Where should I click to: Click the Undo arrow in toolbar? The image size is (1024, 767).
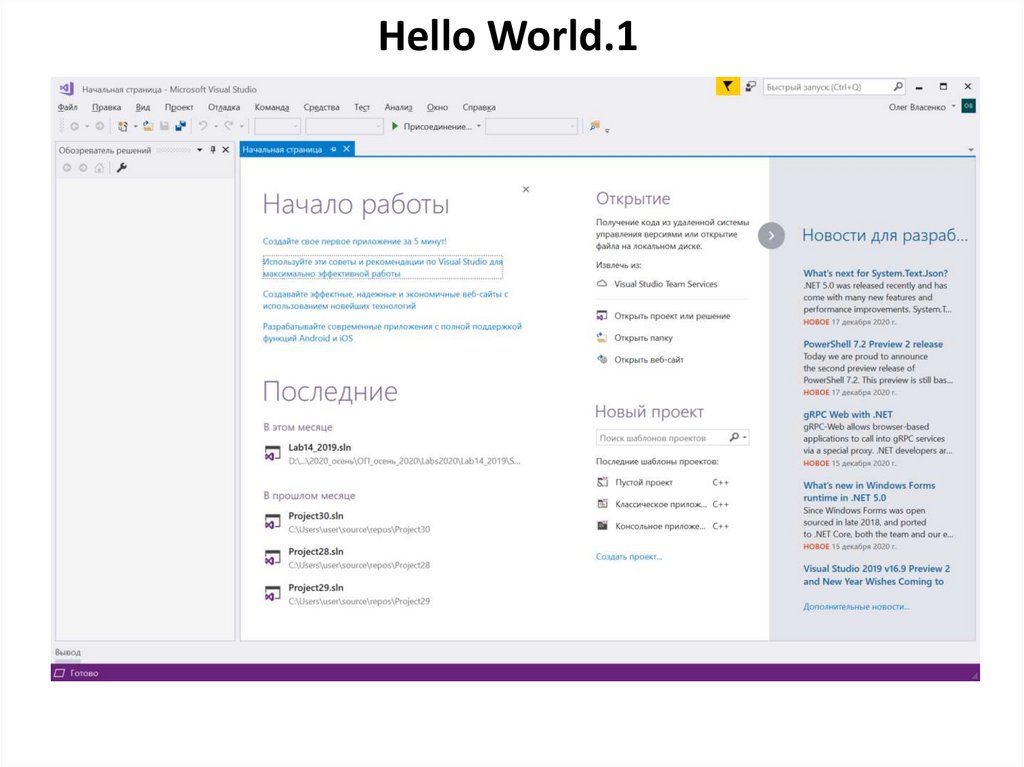coord(203,126)
